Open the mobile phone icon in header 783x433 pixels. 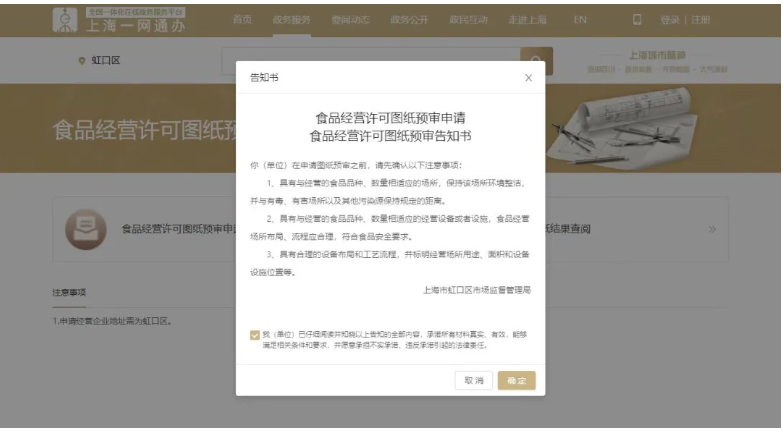click(x=637, y=19)
